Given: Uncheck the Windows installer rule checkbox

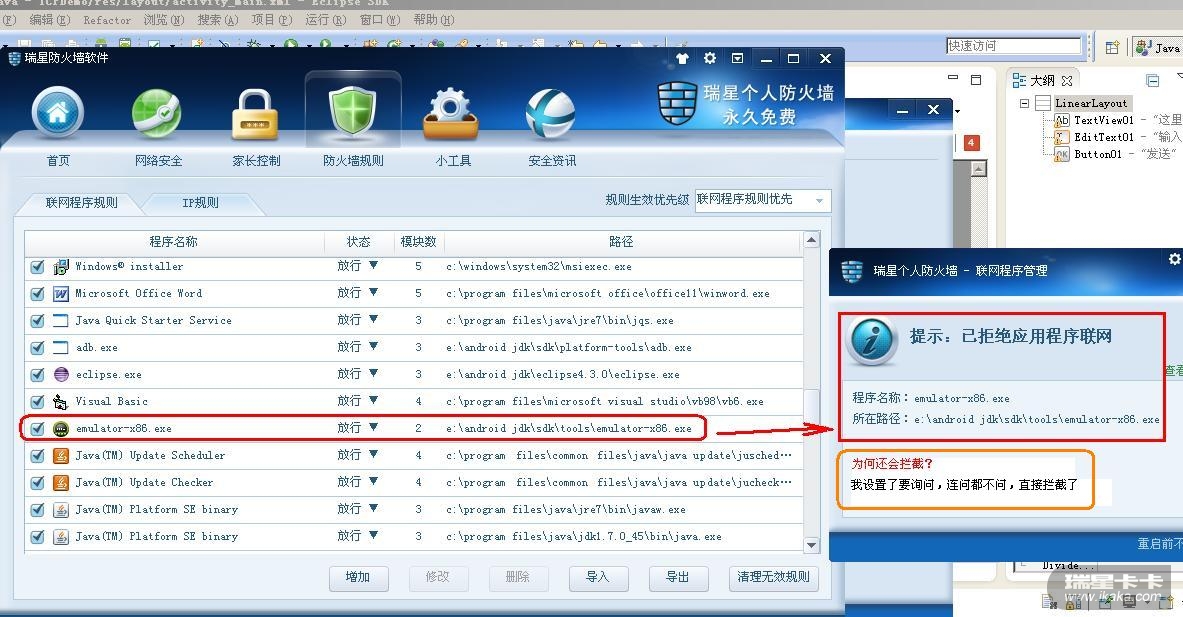Looking at the screenshot, I should 37,267.
